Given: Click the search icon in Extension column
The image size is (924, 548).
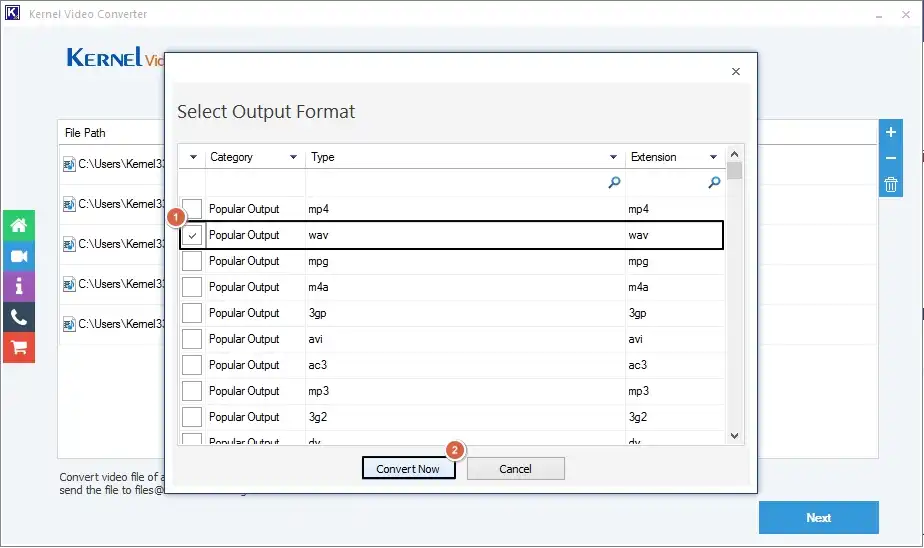Looking at the screenshot, I should [714, 183].
